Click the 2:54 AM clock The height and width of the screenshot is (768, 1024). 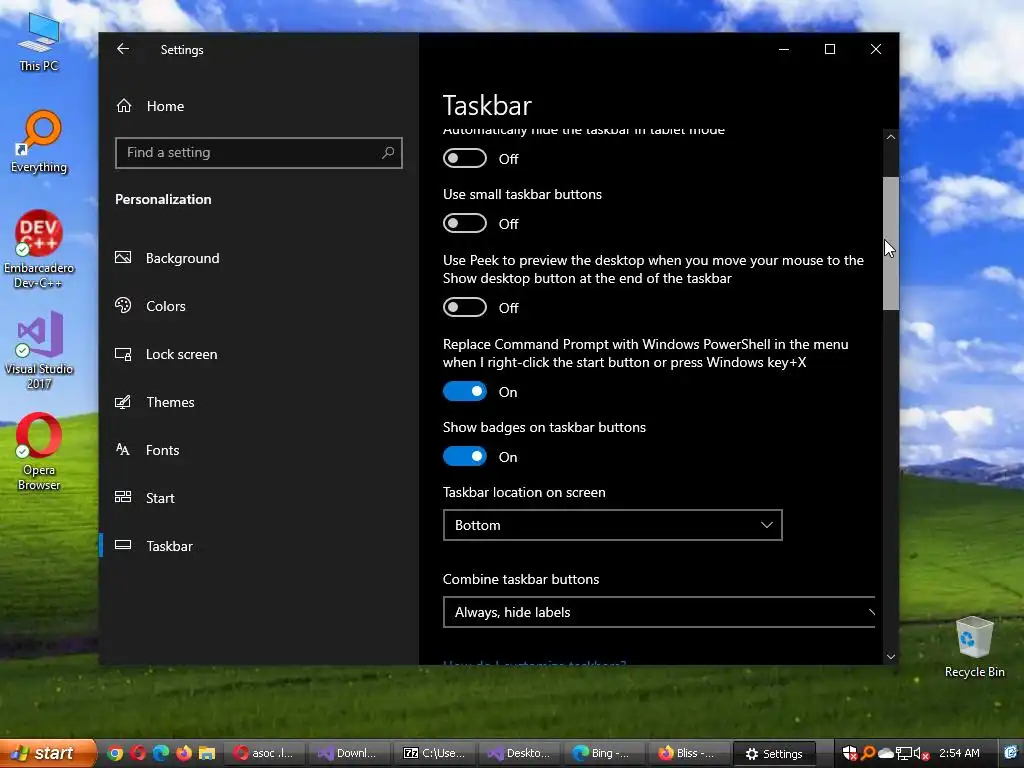click(x=959, y=754)
